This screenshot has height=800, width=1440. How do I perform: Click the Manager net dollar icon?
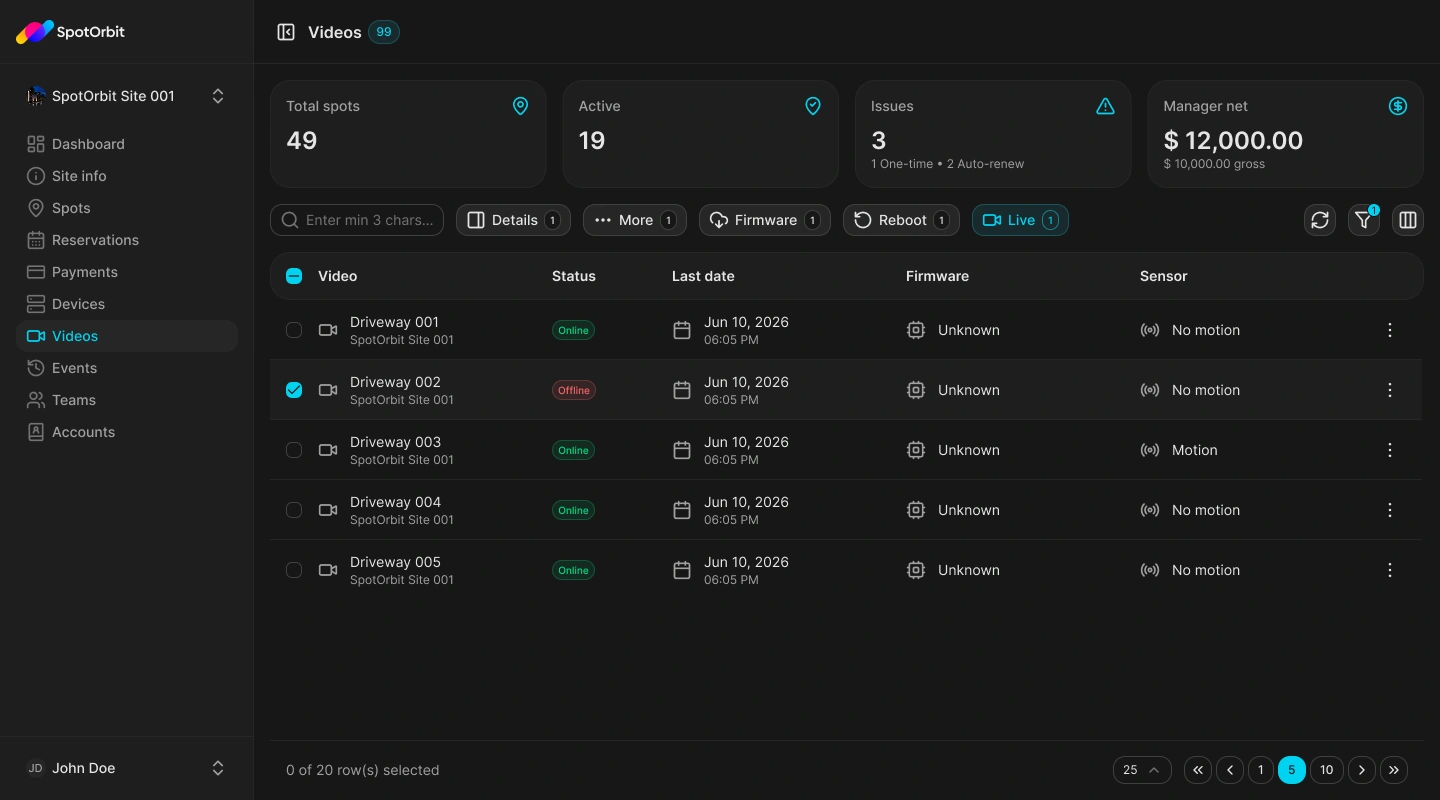coord(1398,106)
